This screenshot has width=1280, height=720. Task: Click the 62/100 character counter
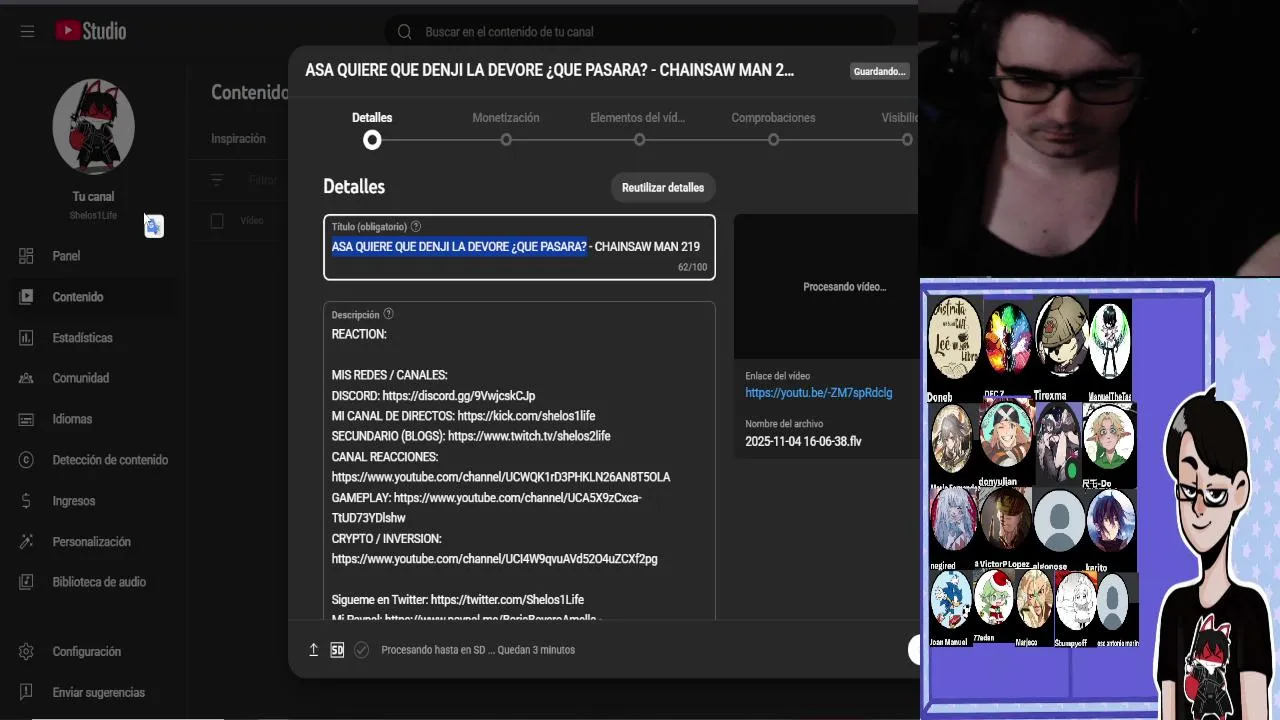[x=692, y=267]
